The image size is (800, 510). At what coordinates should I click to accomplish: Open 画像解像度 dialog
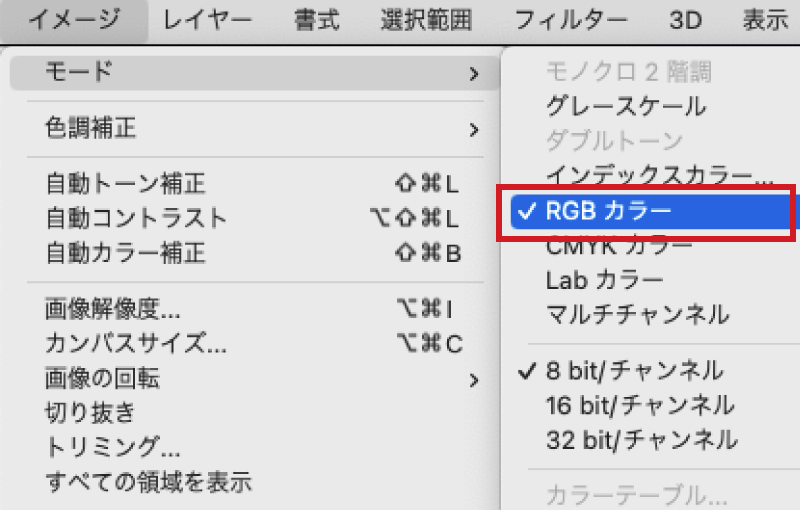tap(113, 310)
